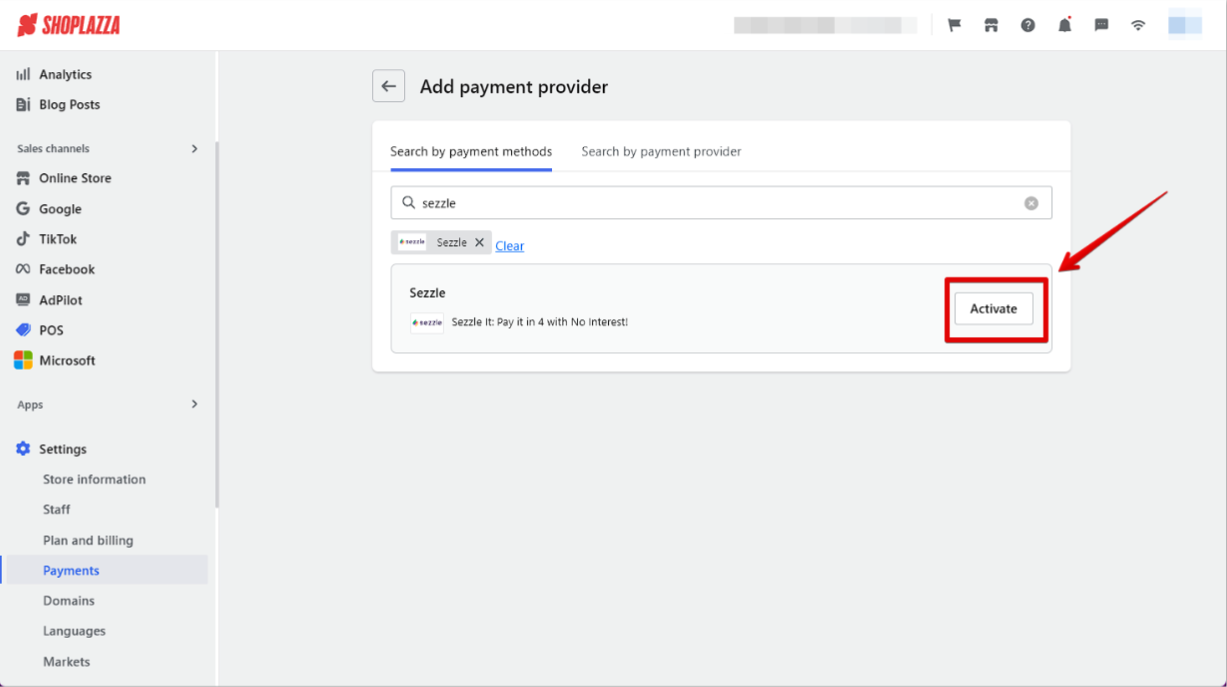Image resolution: width=1227 pixels, height=687 pixels.
Task: Open the storefront icon in header
Action: coord(991,25)
